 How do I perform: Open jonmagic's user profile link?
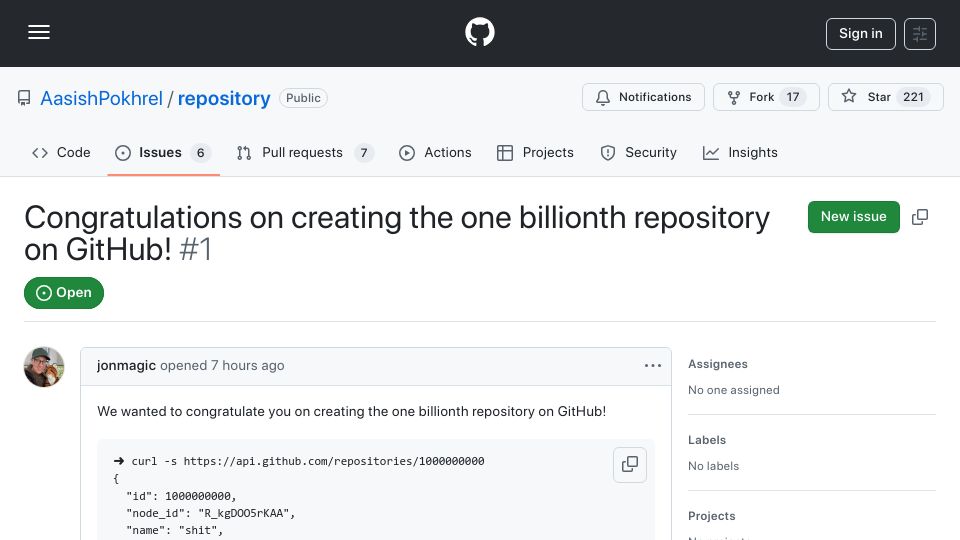(x=126, y=366)
